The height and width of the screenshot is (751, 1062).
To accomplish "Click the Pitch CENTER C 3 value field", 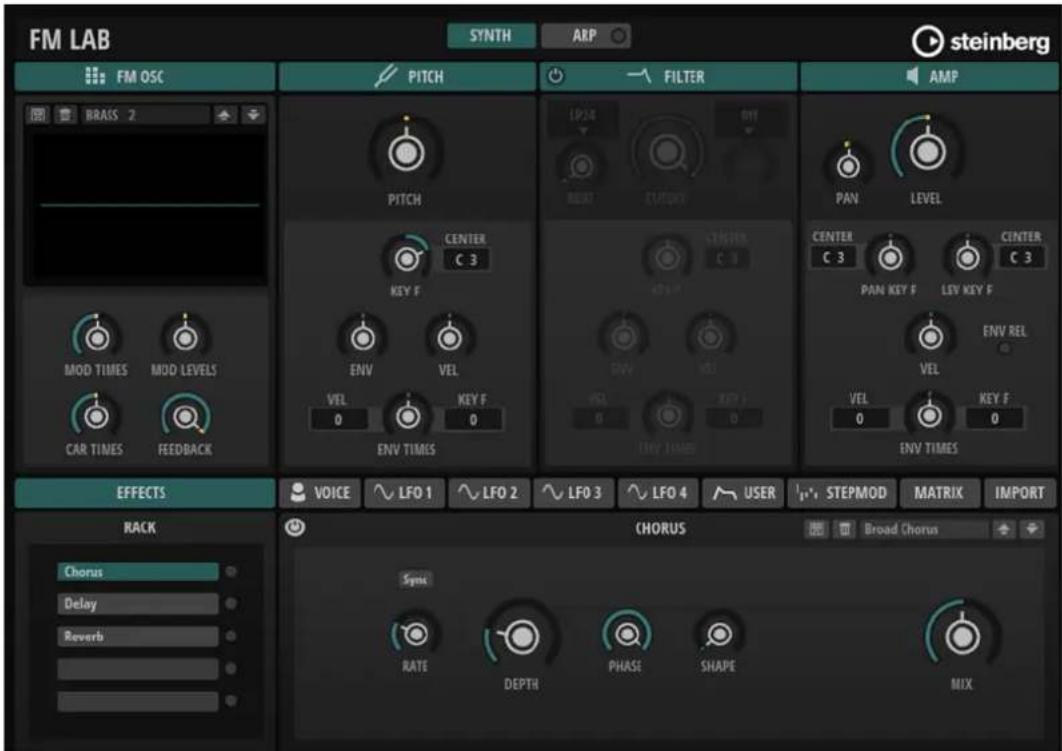I will click(466, 259).
